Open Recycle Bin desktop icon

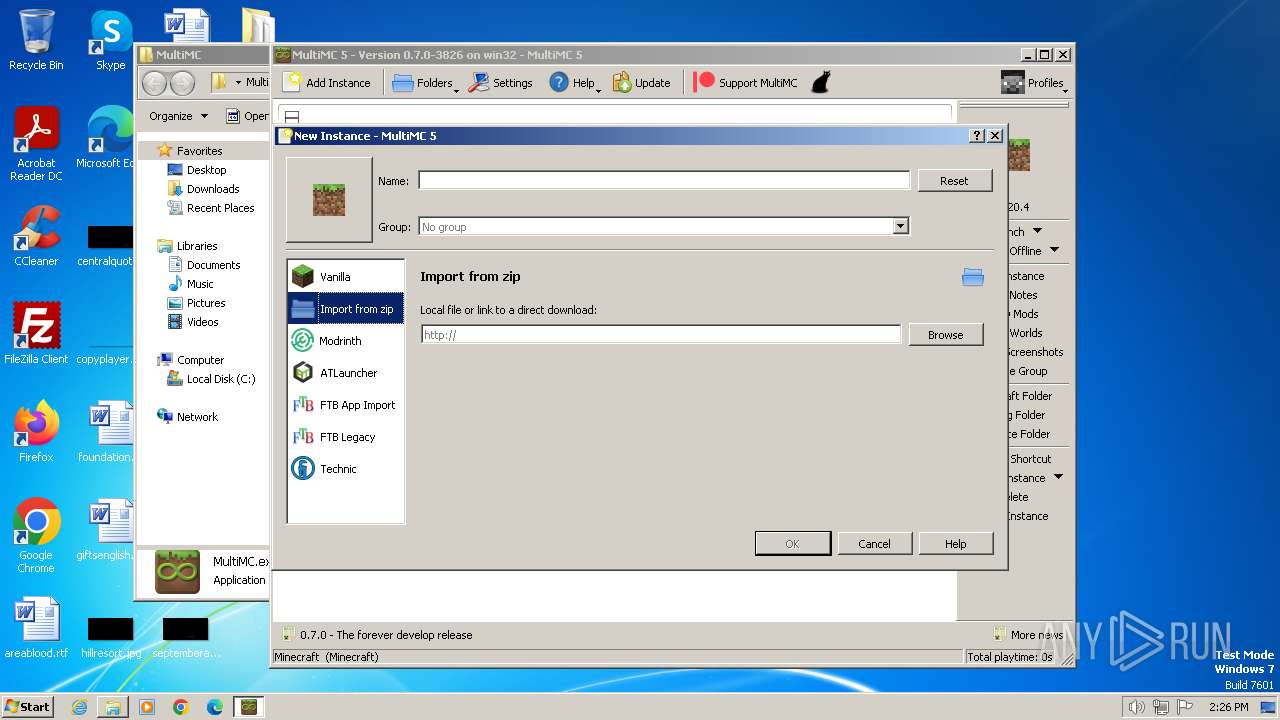point(36,40)
